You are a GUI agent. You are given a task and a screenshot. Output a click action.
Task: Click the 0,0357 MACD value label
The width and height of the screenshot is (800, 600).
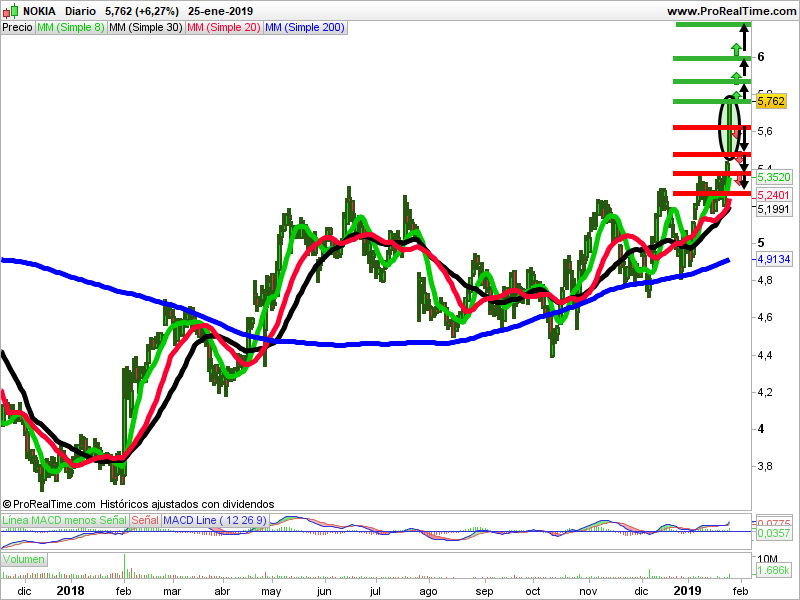click(774, 533)
